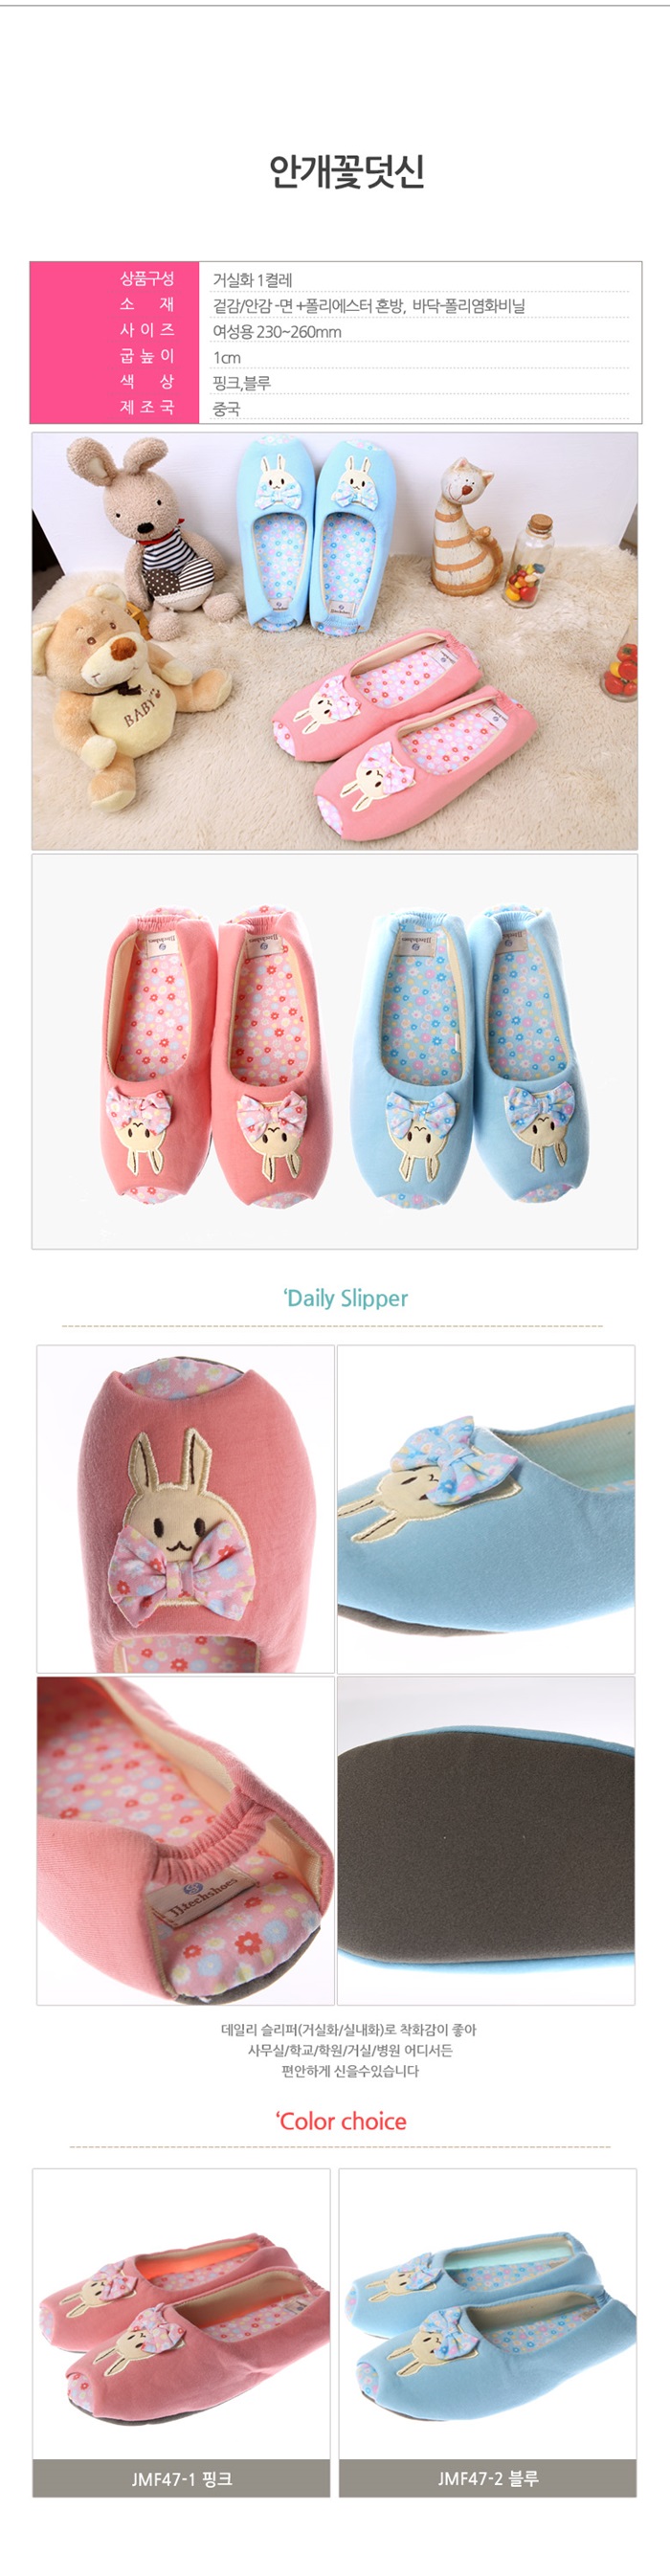This screenshot has height=2576, width=670.
Task: Open the elastic heel band close-up photo
Action: (185, 1840)
